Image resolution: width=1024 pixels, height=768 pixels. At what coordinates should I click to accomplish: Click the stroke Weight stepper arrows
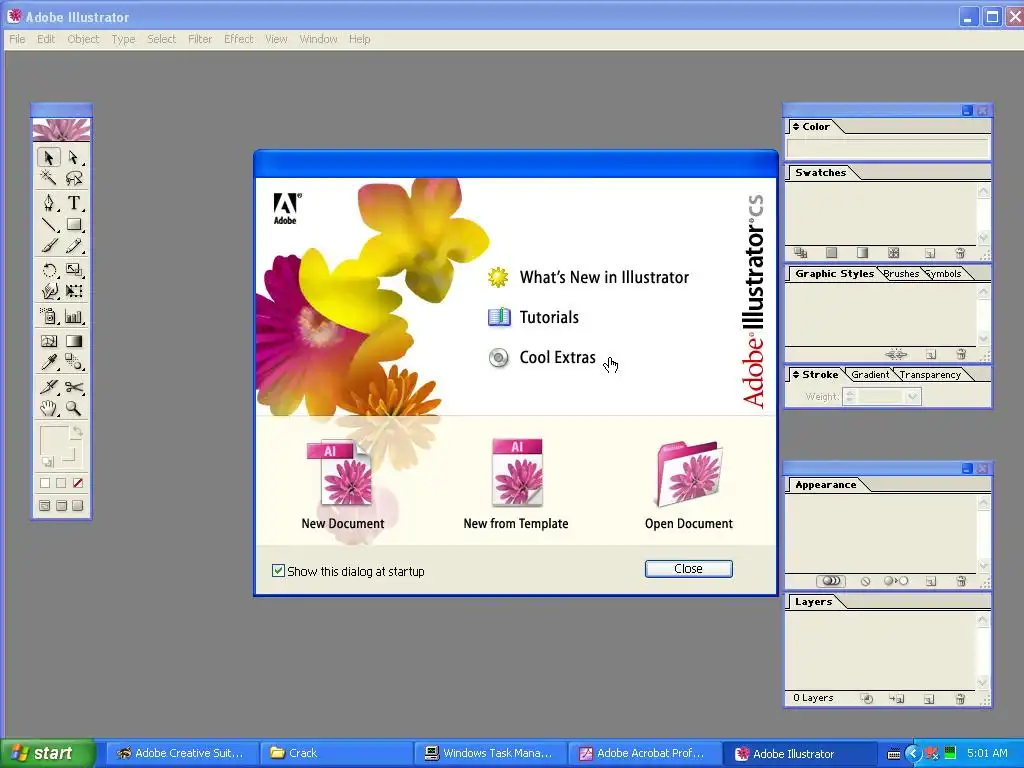point(850,396)
